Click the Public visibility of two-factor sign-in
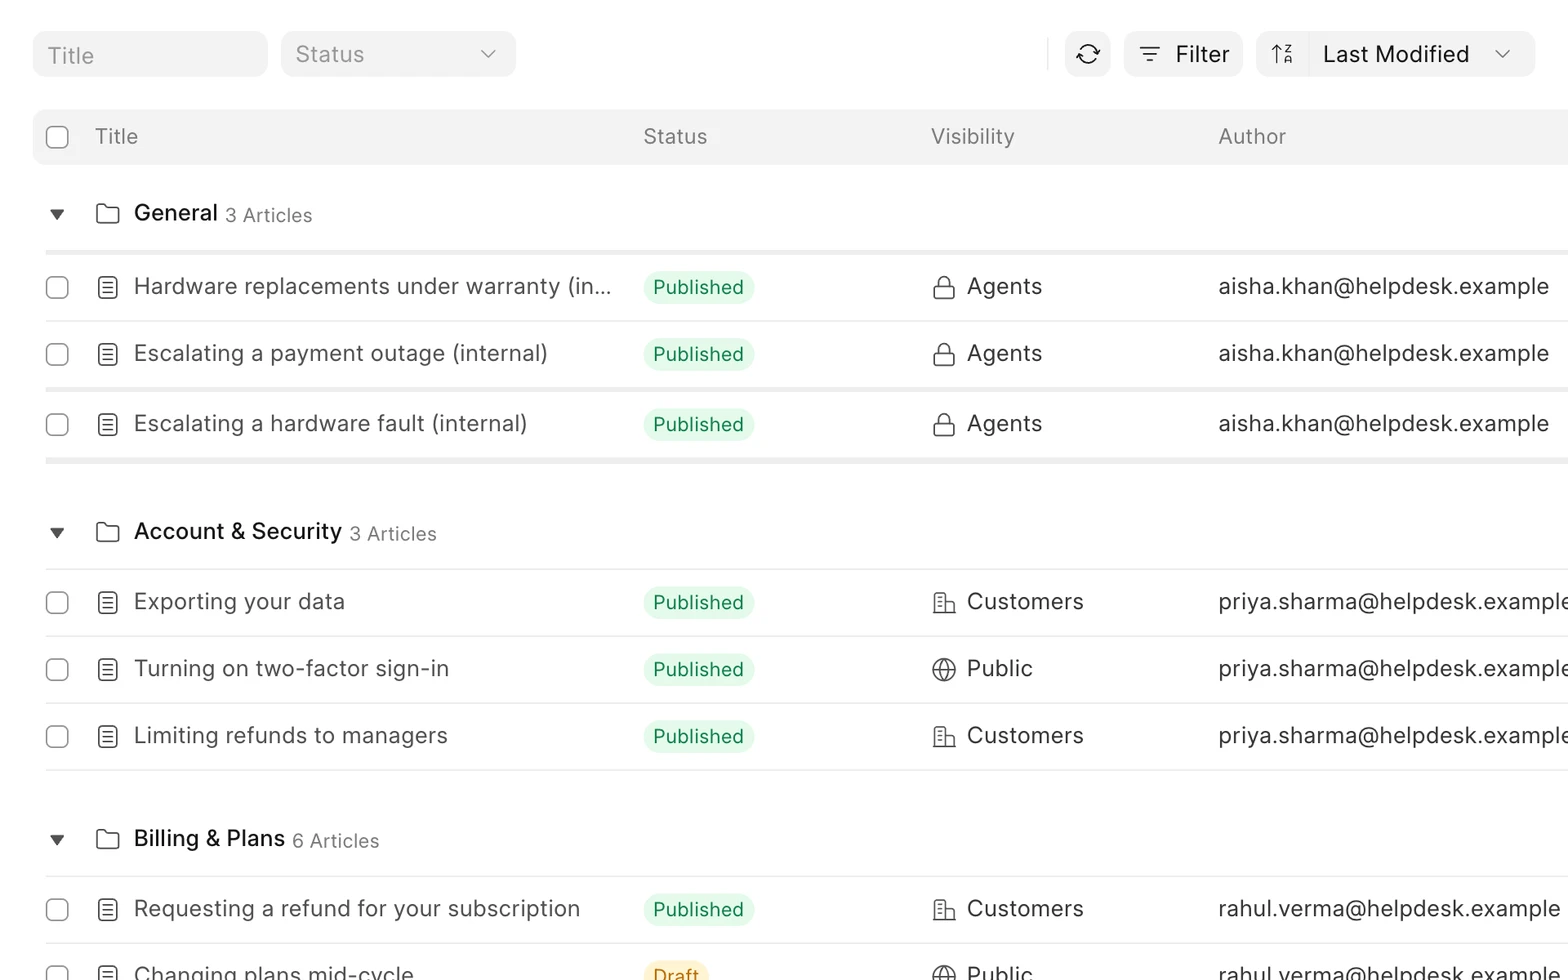 tap(999, 669)
